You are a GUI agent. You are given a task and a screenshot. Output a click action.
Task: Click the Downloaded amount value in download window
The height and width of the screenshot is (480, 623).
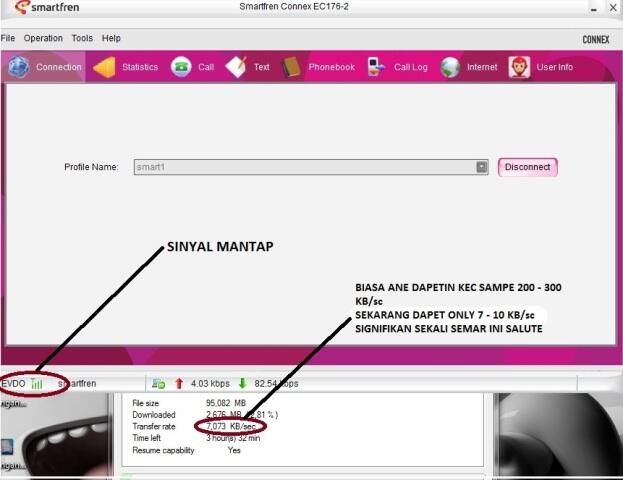(242, 415)
